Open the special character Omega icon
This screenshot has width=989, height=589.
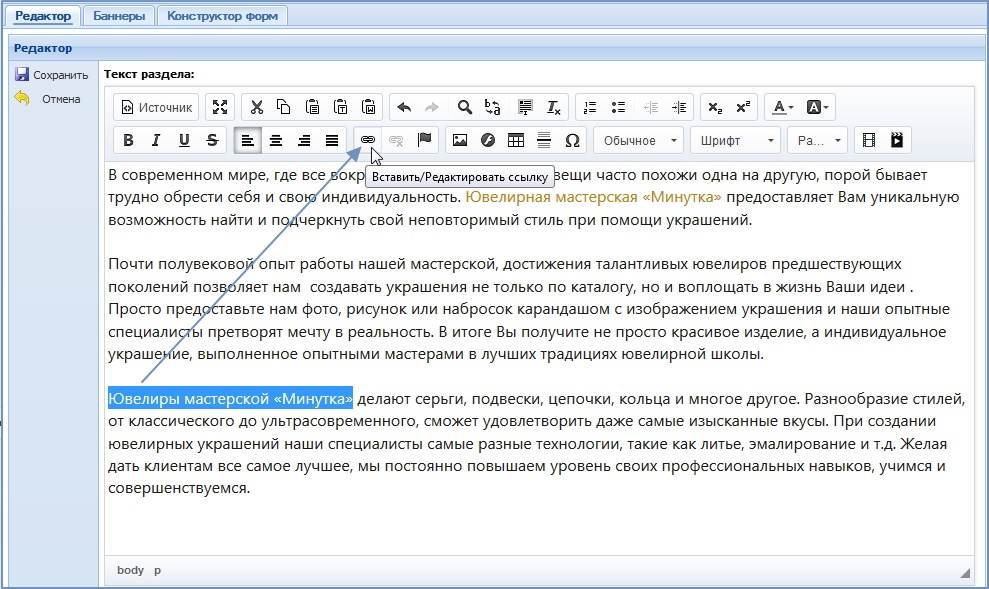pyautogui.click(x=572, y=140)
